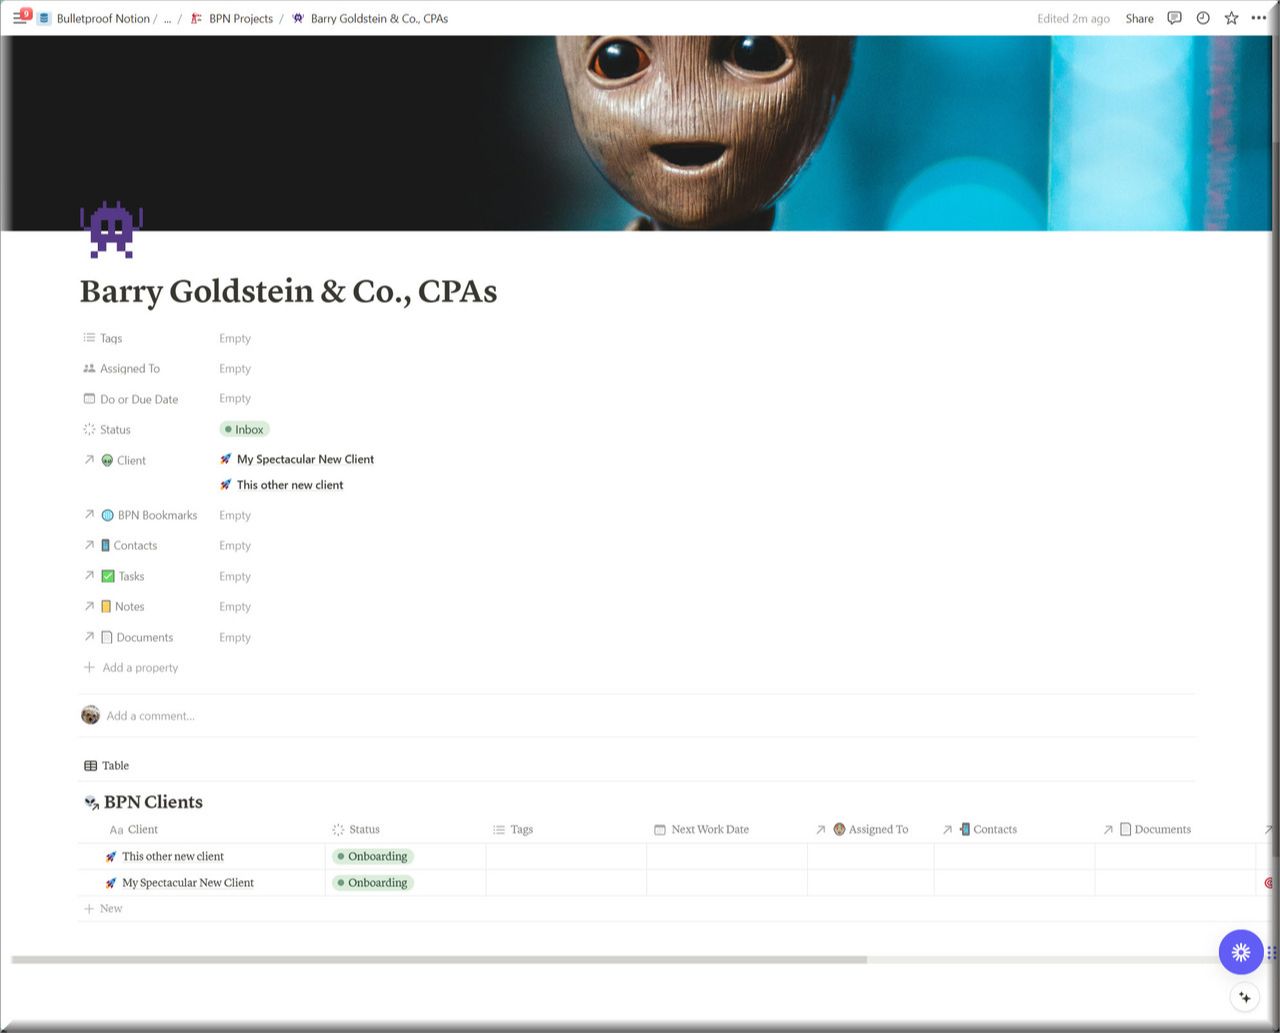Change Onboarding status for This other new client

pyautogui.click(x=373, y=856)
